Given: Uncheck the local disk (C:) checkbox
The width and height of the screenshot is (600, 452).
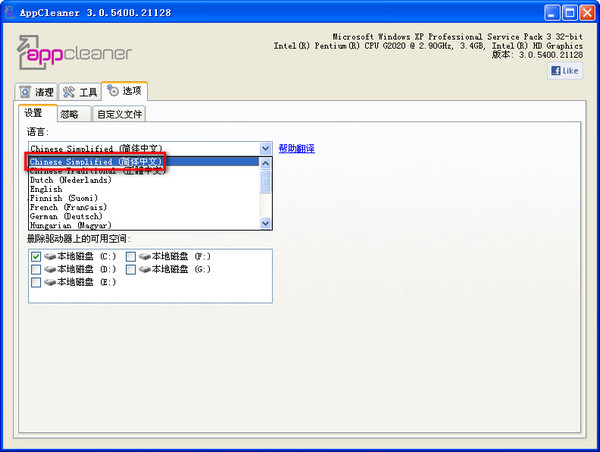Looking at the screenshot, I should [x=36, y=256].
